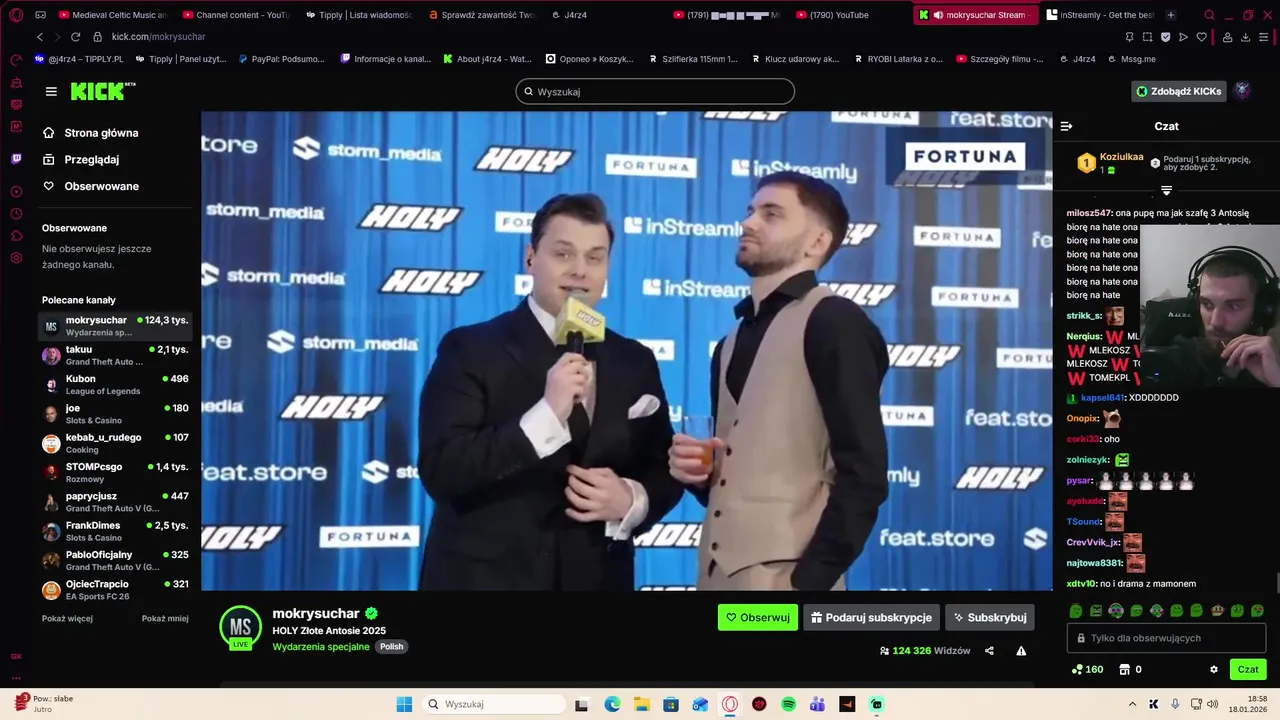Open Wydarzenia specjalne category link
This screenshot has height=720, width=1280.
(321, 646)
